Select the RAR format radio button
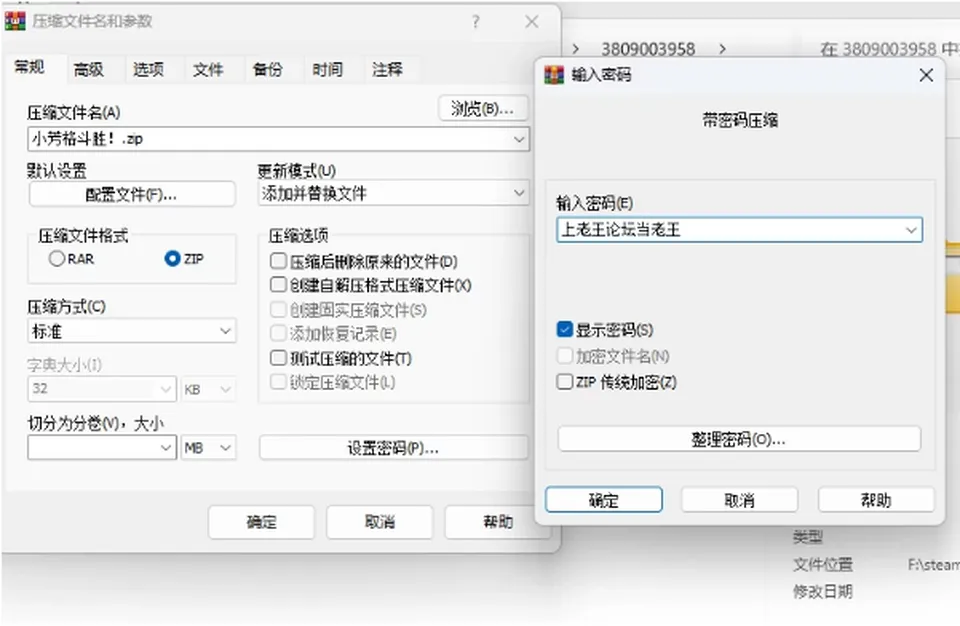The height and width of the screenshot is (626, 960). [x=57, y=258]
